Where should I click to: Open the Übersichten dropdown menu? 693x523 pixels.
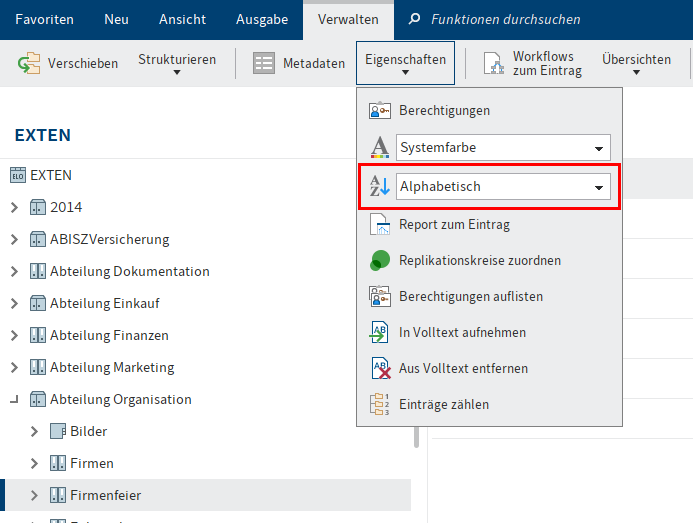(x=636, y=64)
